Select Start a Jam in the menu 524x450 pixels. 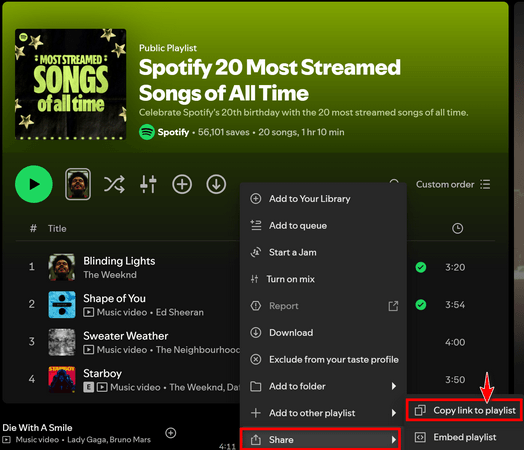click(x=323, y=252)
